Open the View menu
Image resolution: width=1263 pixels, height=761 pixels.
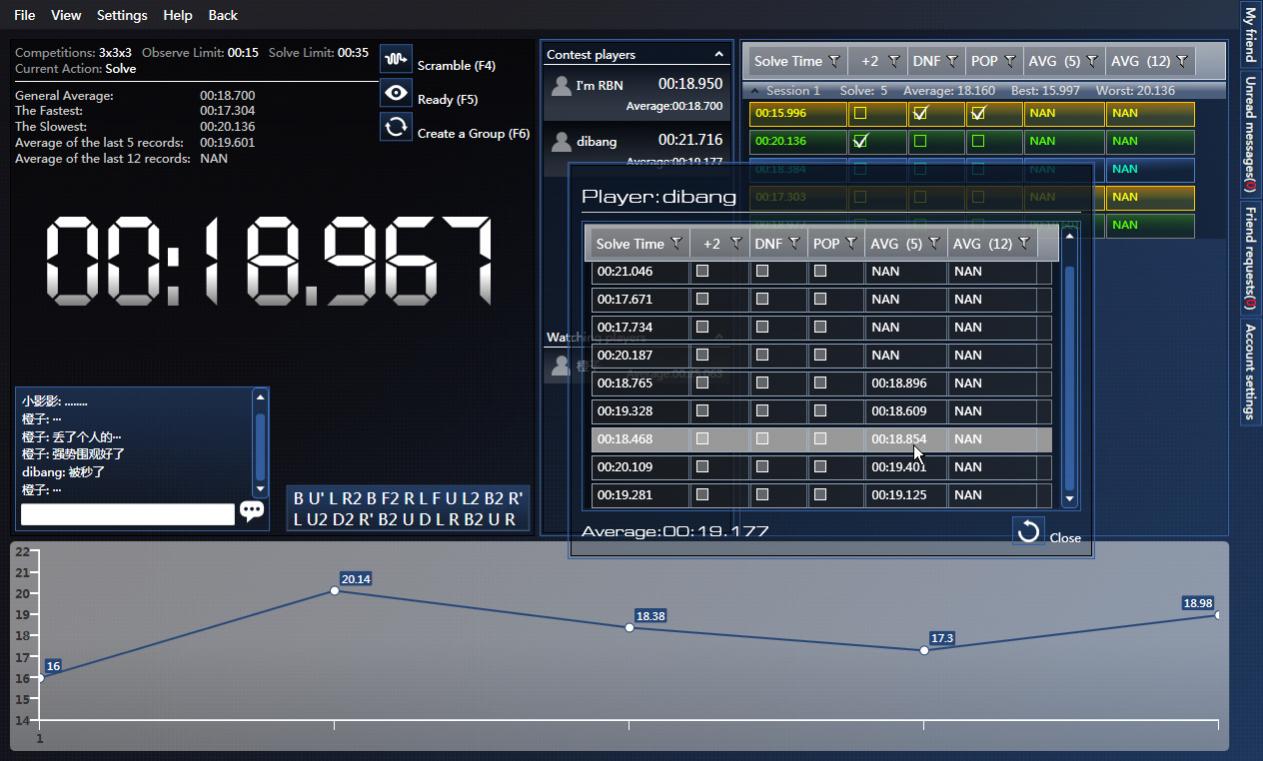pos(66,15)
